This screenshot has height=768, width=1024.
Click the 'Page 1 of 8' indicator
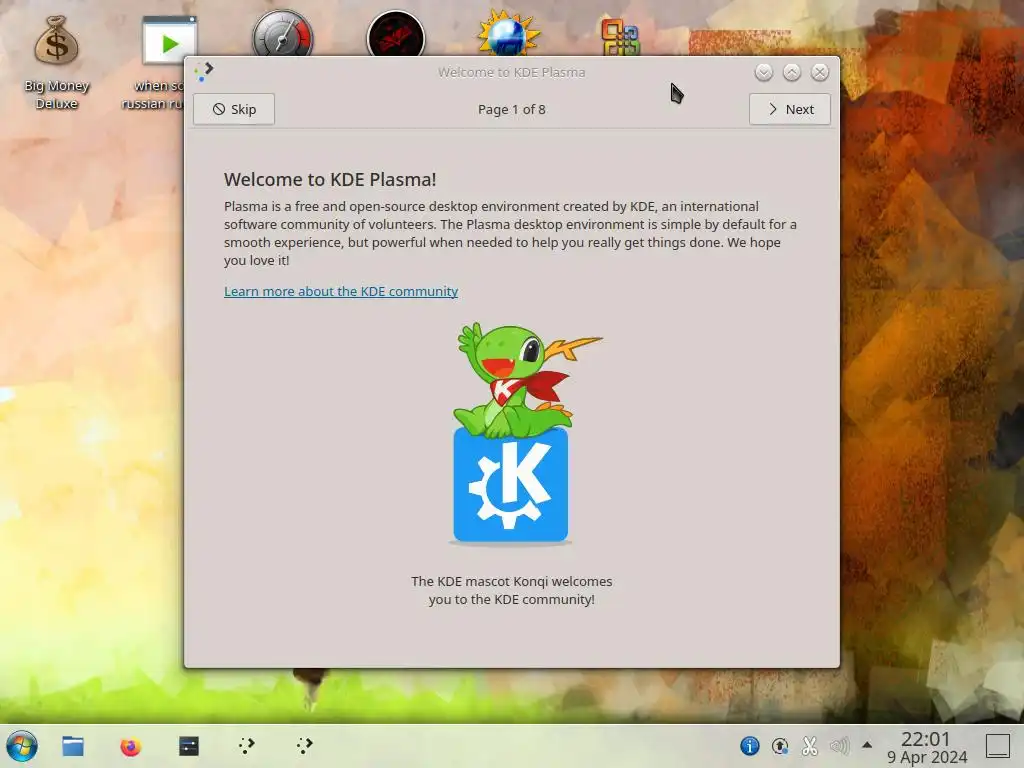pyautogui.click(x=511, y=110)
